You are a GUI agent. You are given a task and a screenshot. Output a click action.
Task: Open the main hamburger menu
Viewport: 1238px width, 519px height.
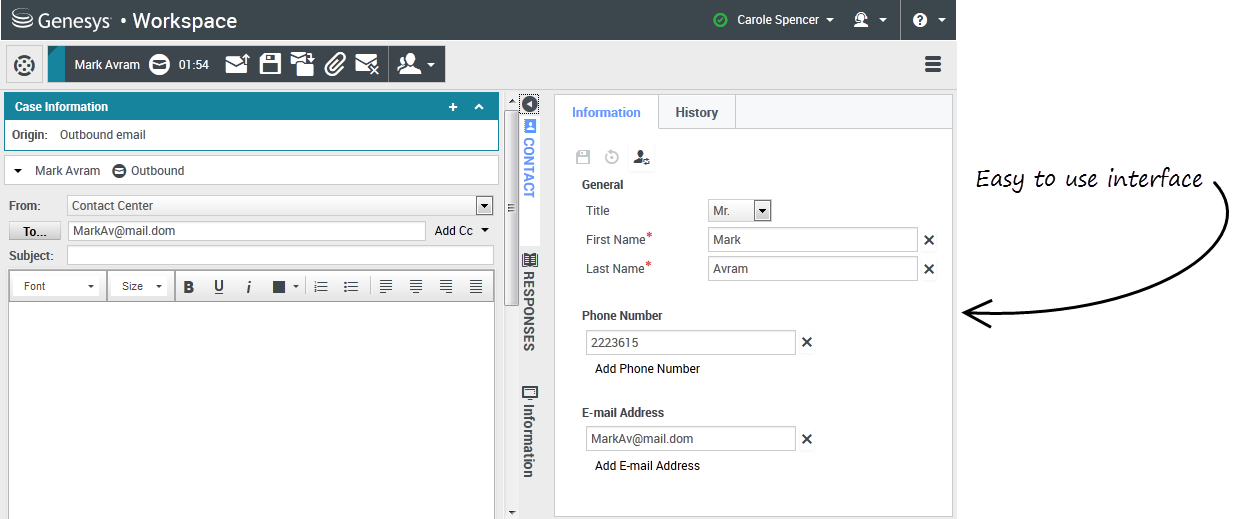[x=933, y=64]
